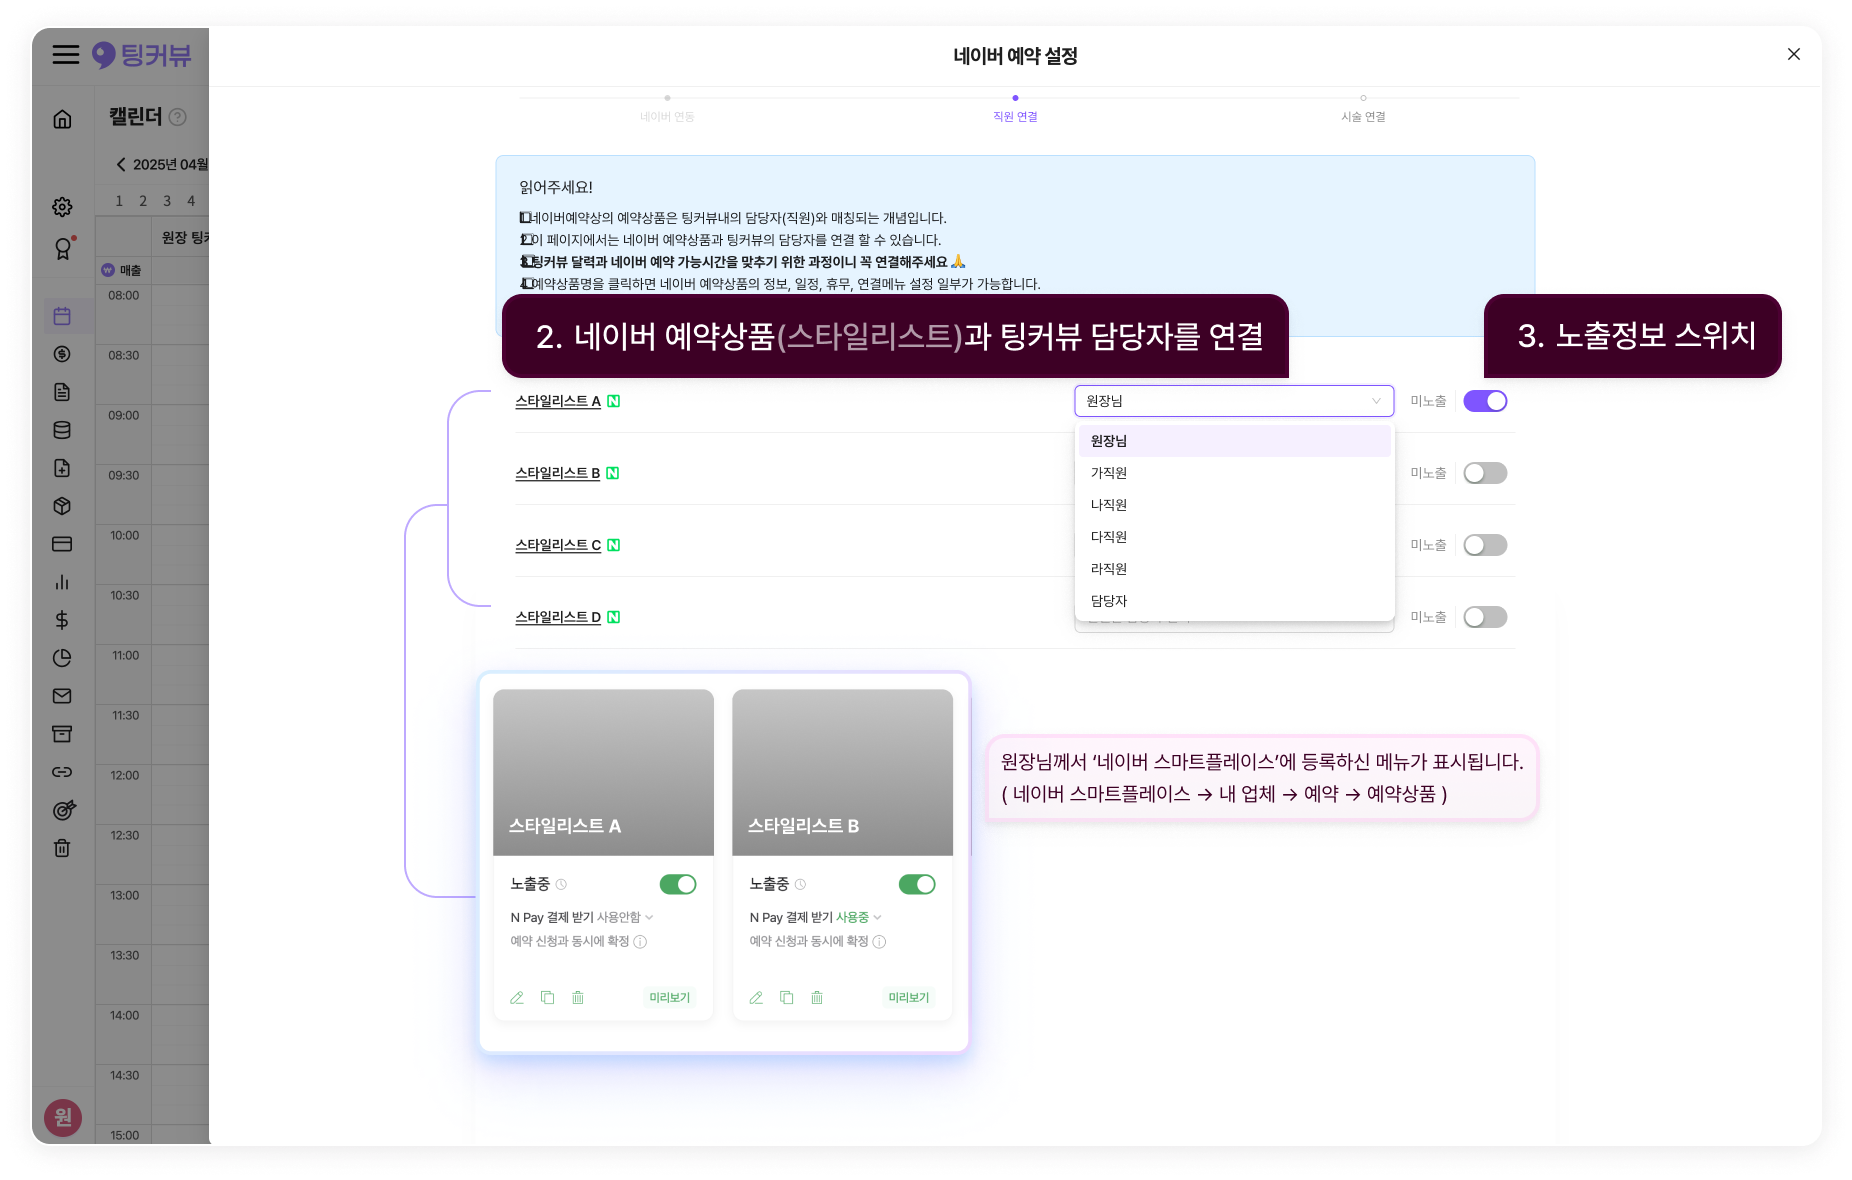The image size is (1852, 1180).
Task: Open the target icon in sidebar
Action: [x=63, y=810]
